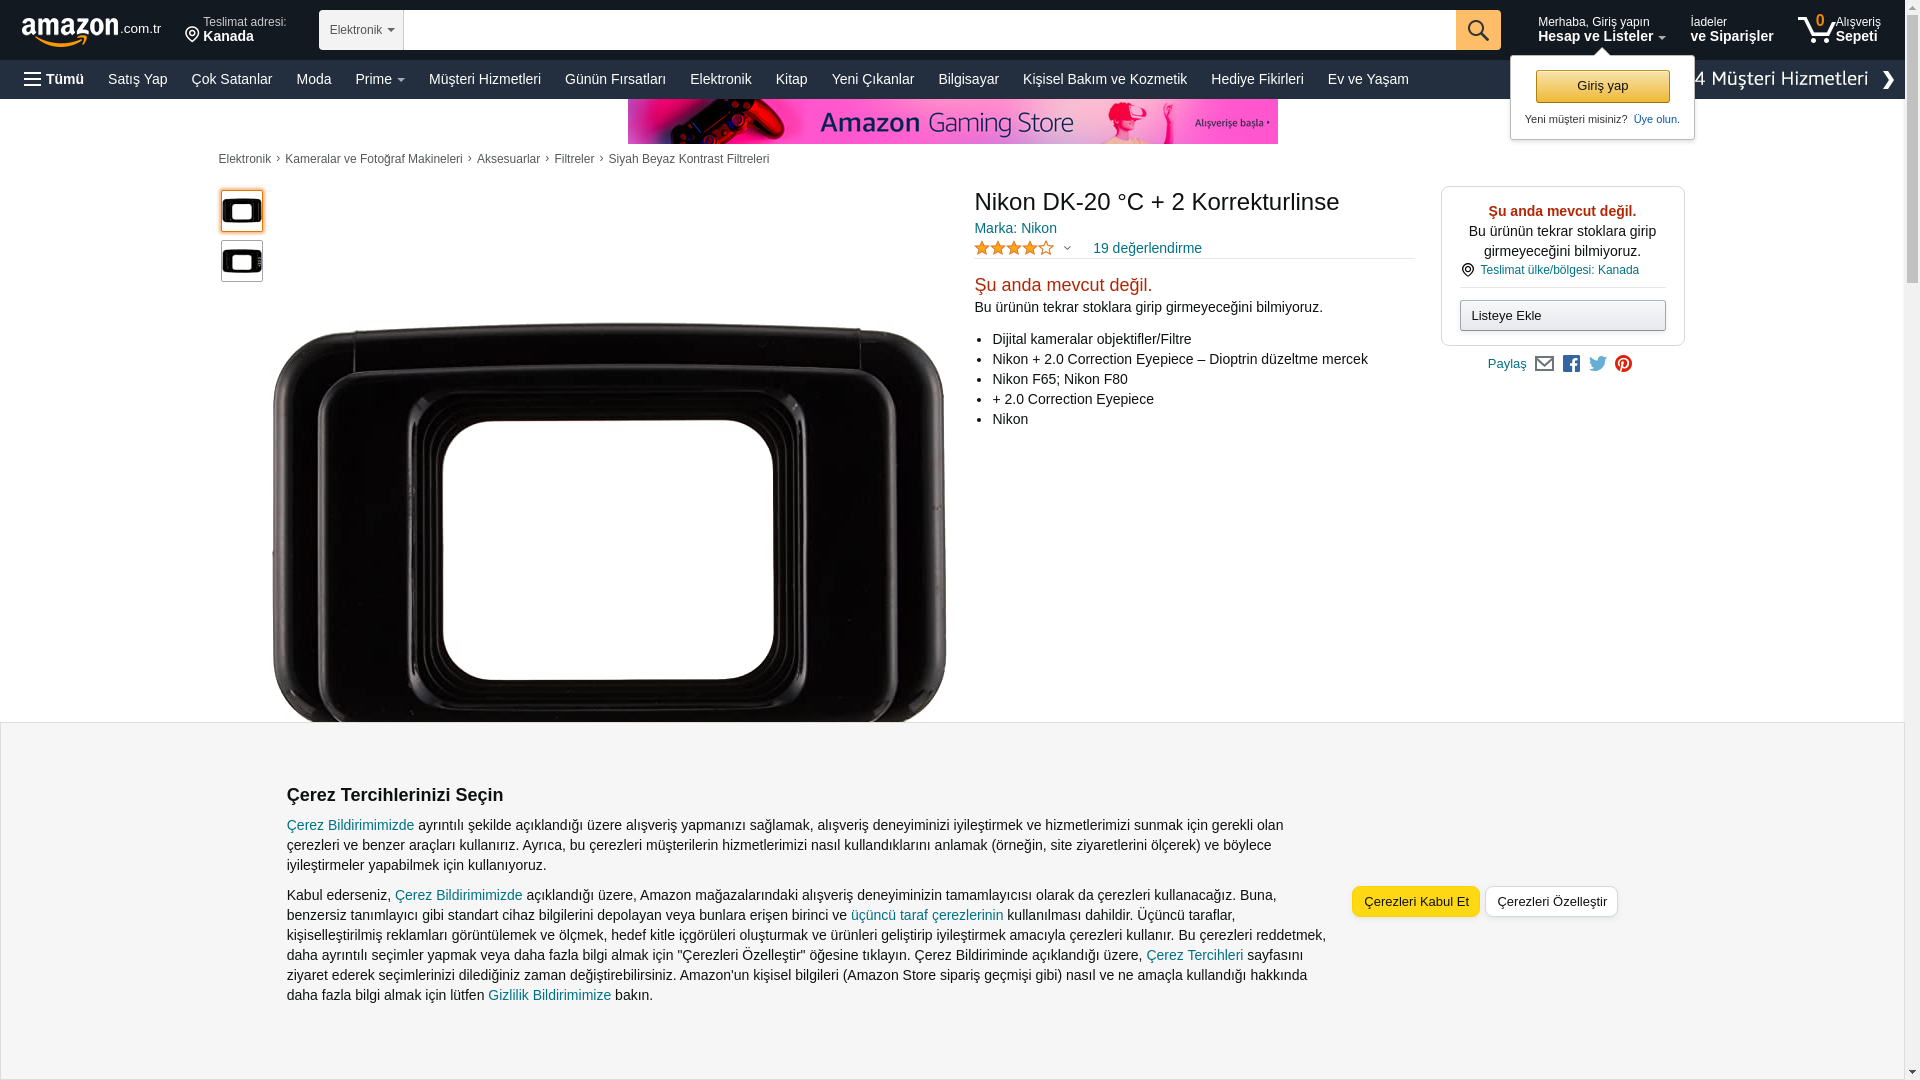1920x1080 pixels.
Task: Open the Gizlilik Bildirimimize link
Action: click(x=549, y=995)
